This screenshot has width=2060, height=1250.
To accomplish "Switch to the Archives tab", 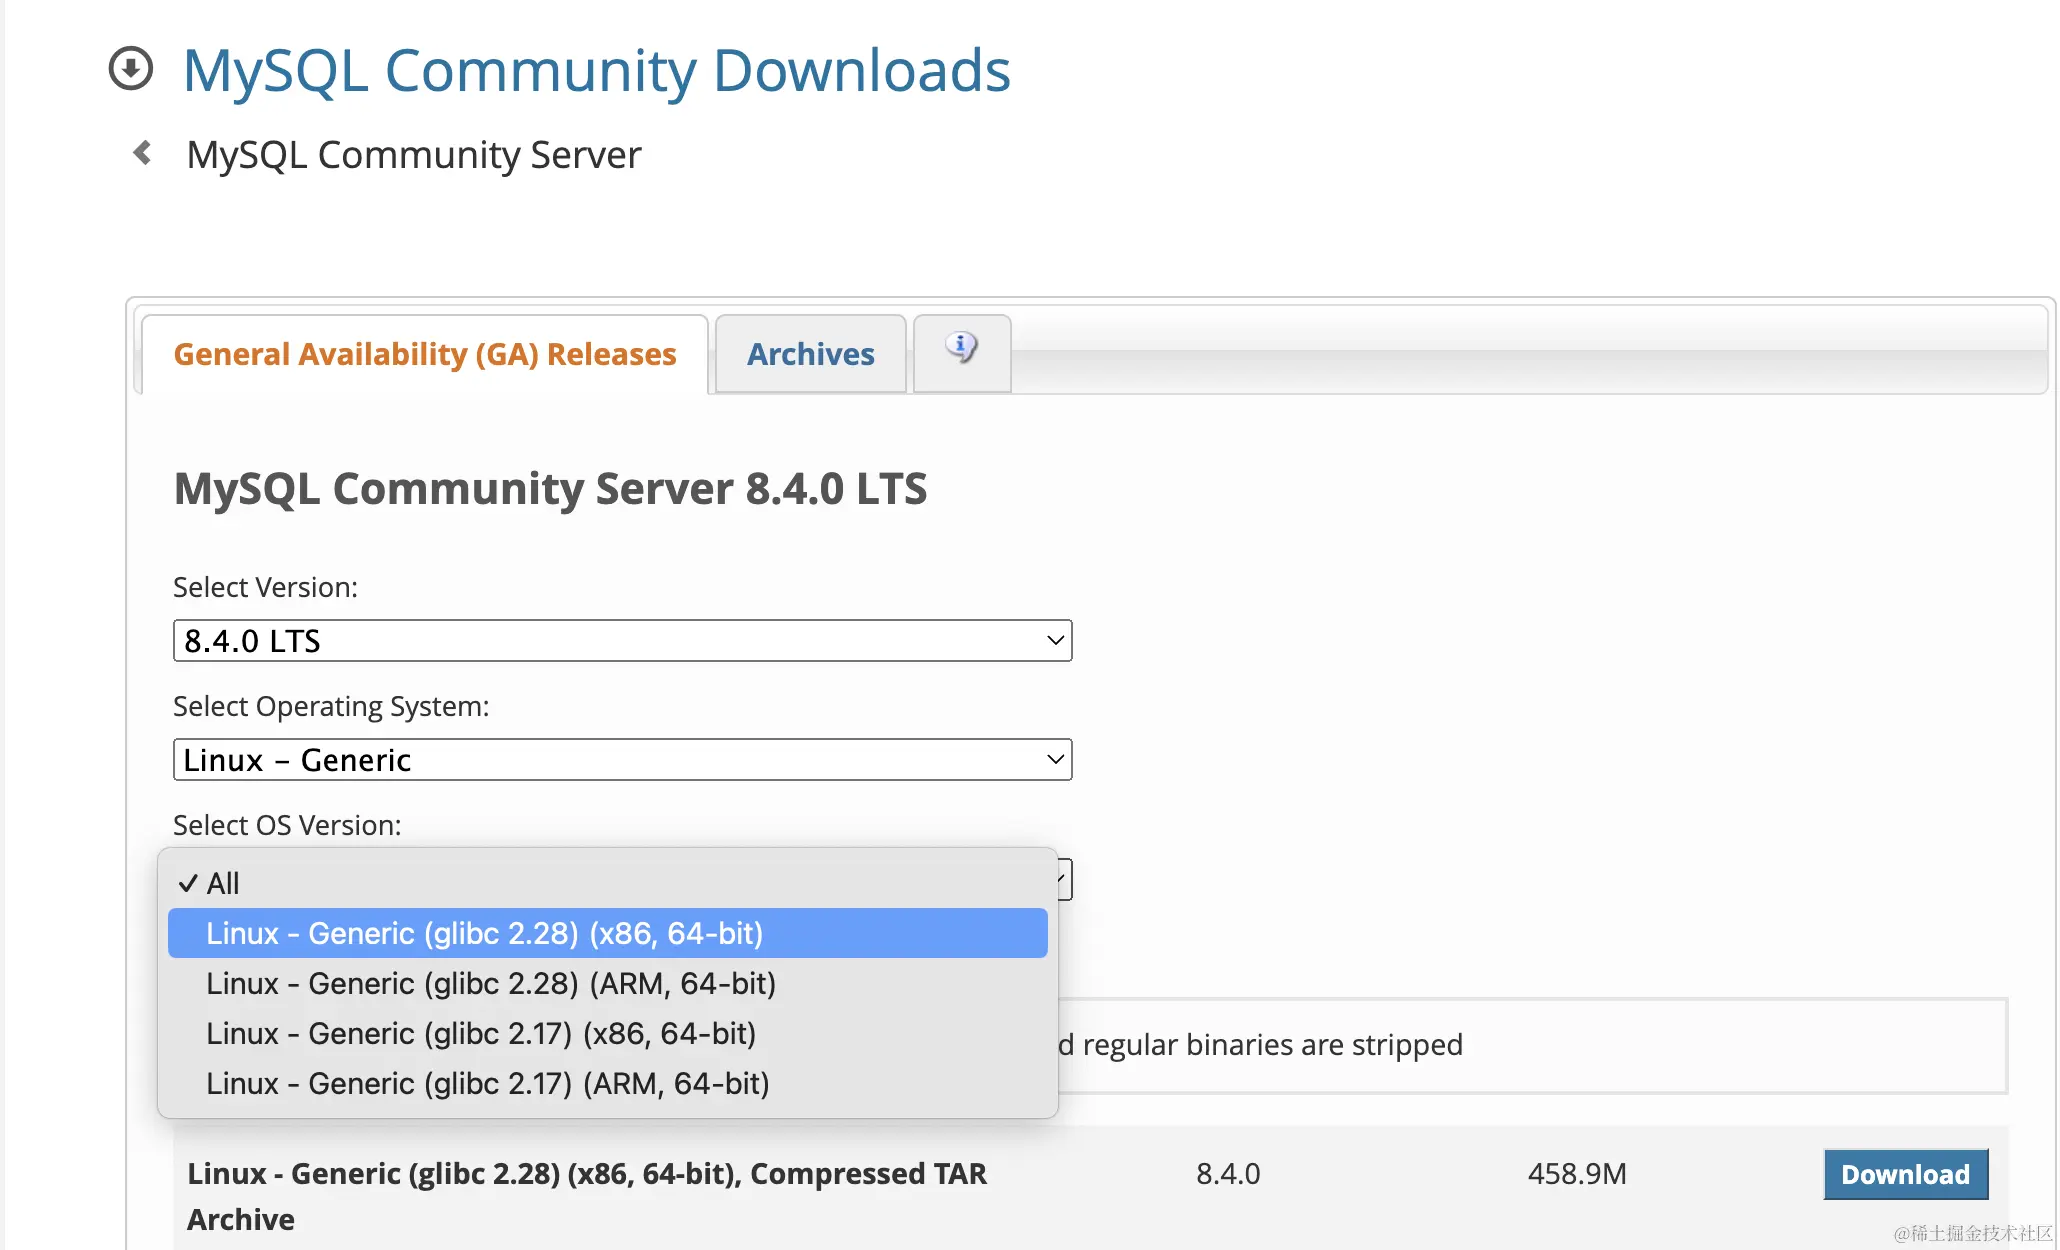I will [x=811, y=354].
